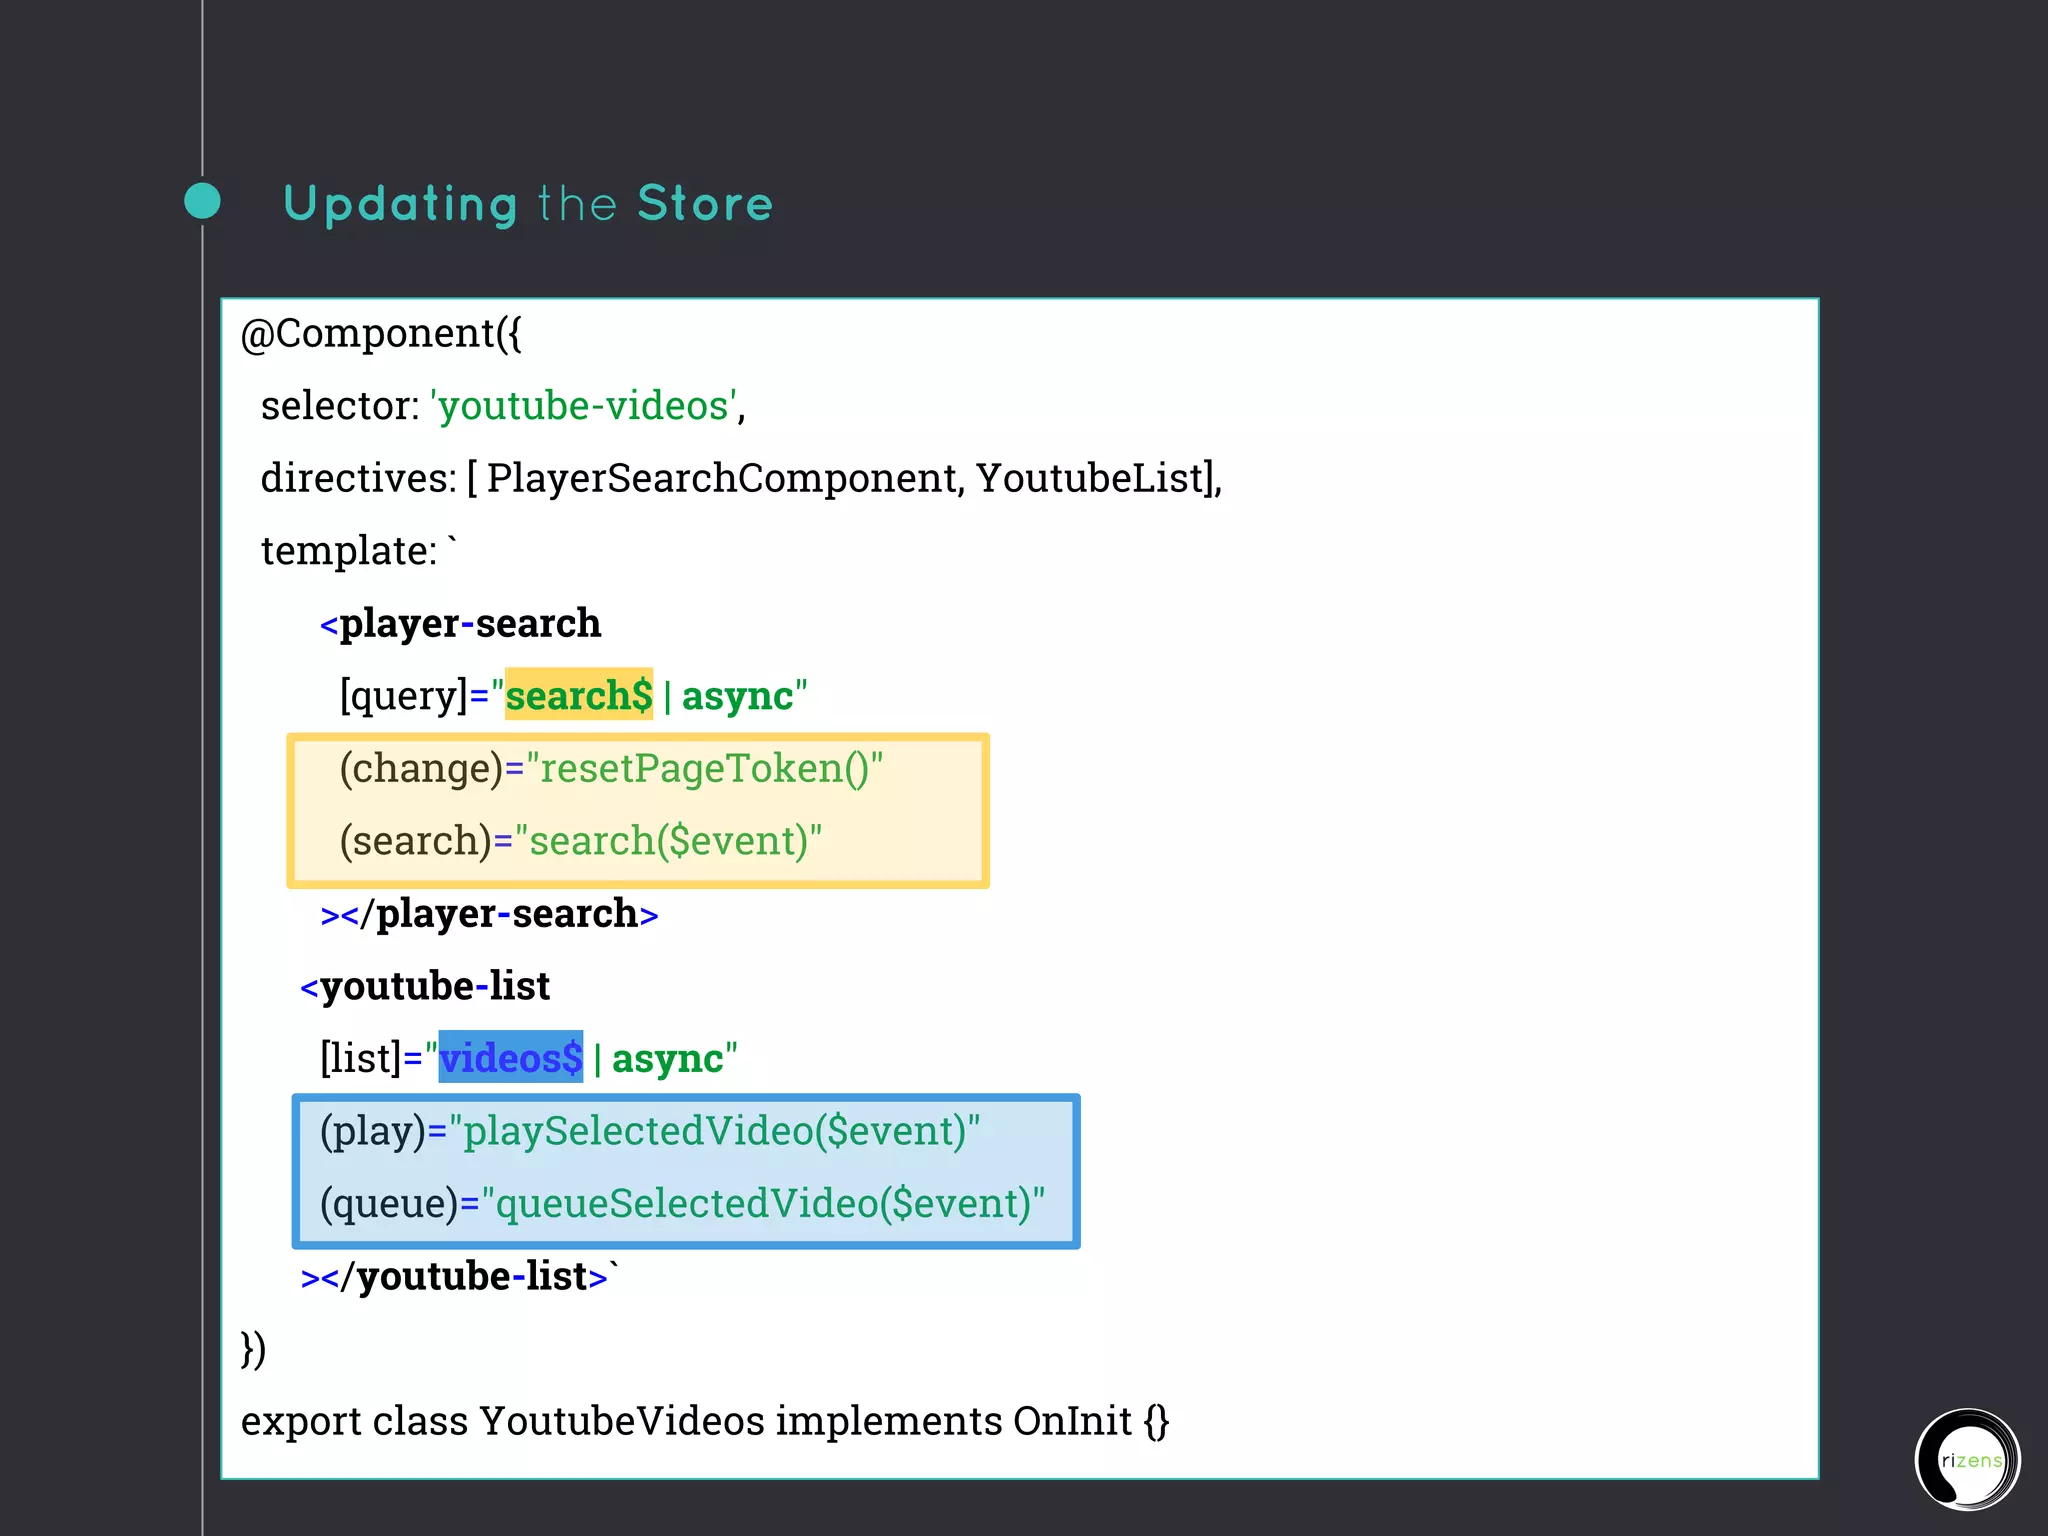Click the '@Component({' line
Image resolution: width=2048 pixels, height=1536 pixels.
381,333
